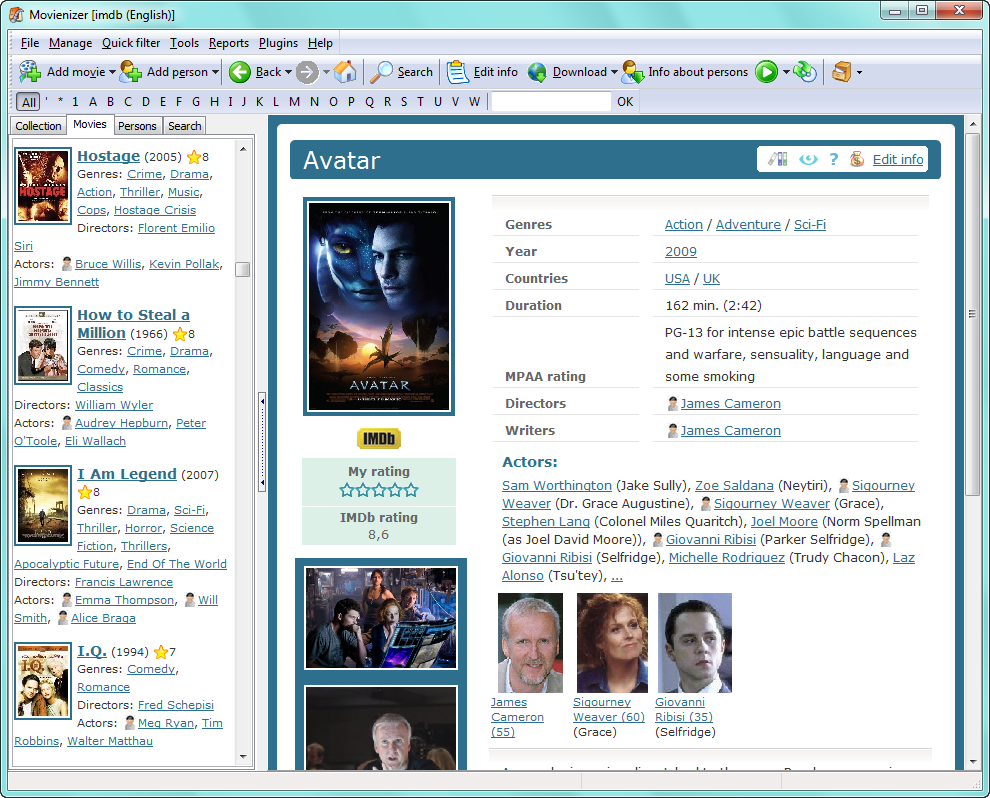Click the person icon beside Audrey Hepburn

(x=67, y=423)
